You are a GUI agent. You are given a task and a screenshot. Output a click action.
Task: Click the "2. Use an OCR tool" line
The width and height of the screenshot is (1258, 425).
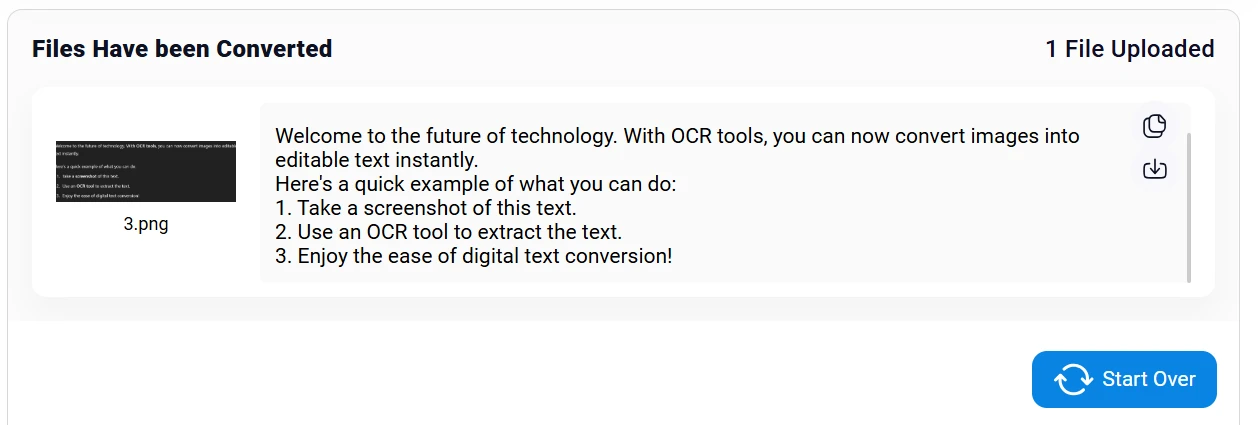pos(448,232)
